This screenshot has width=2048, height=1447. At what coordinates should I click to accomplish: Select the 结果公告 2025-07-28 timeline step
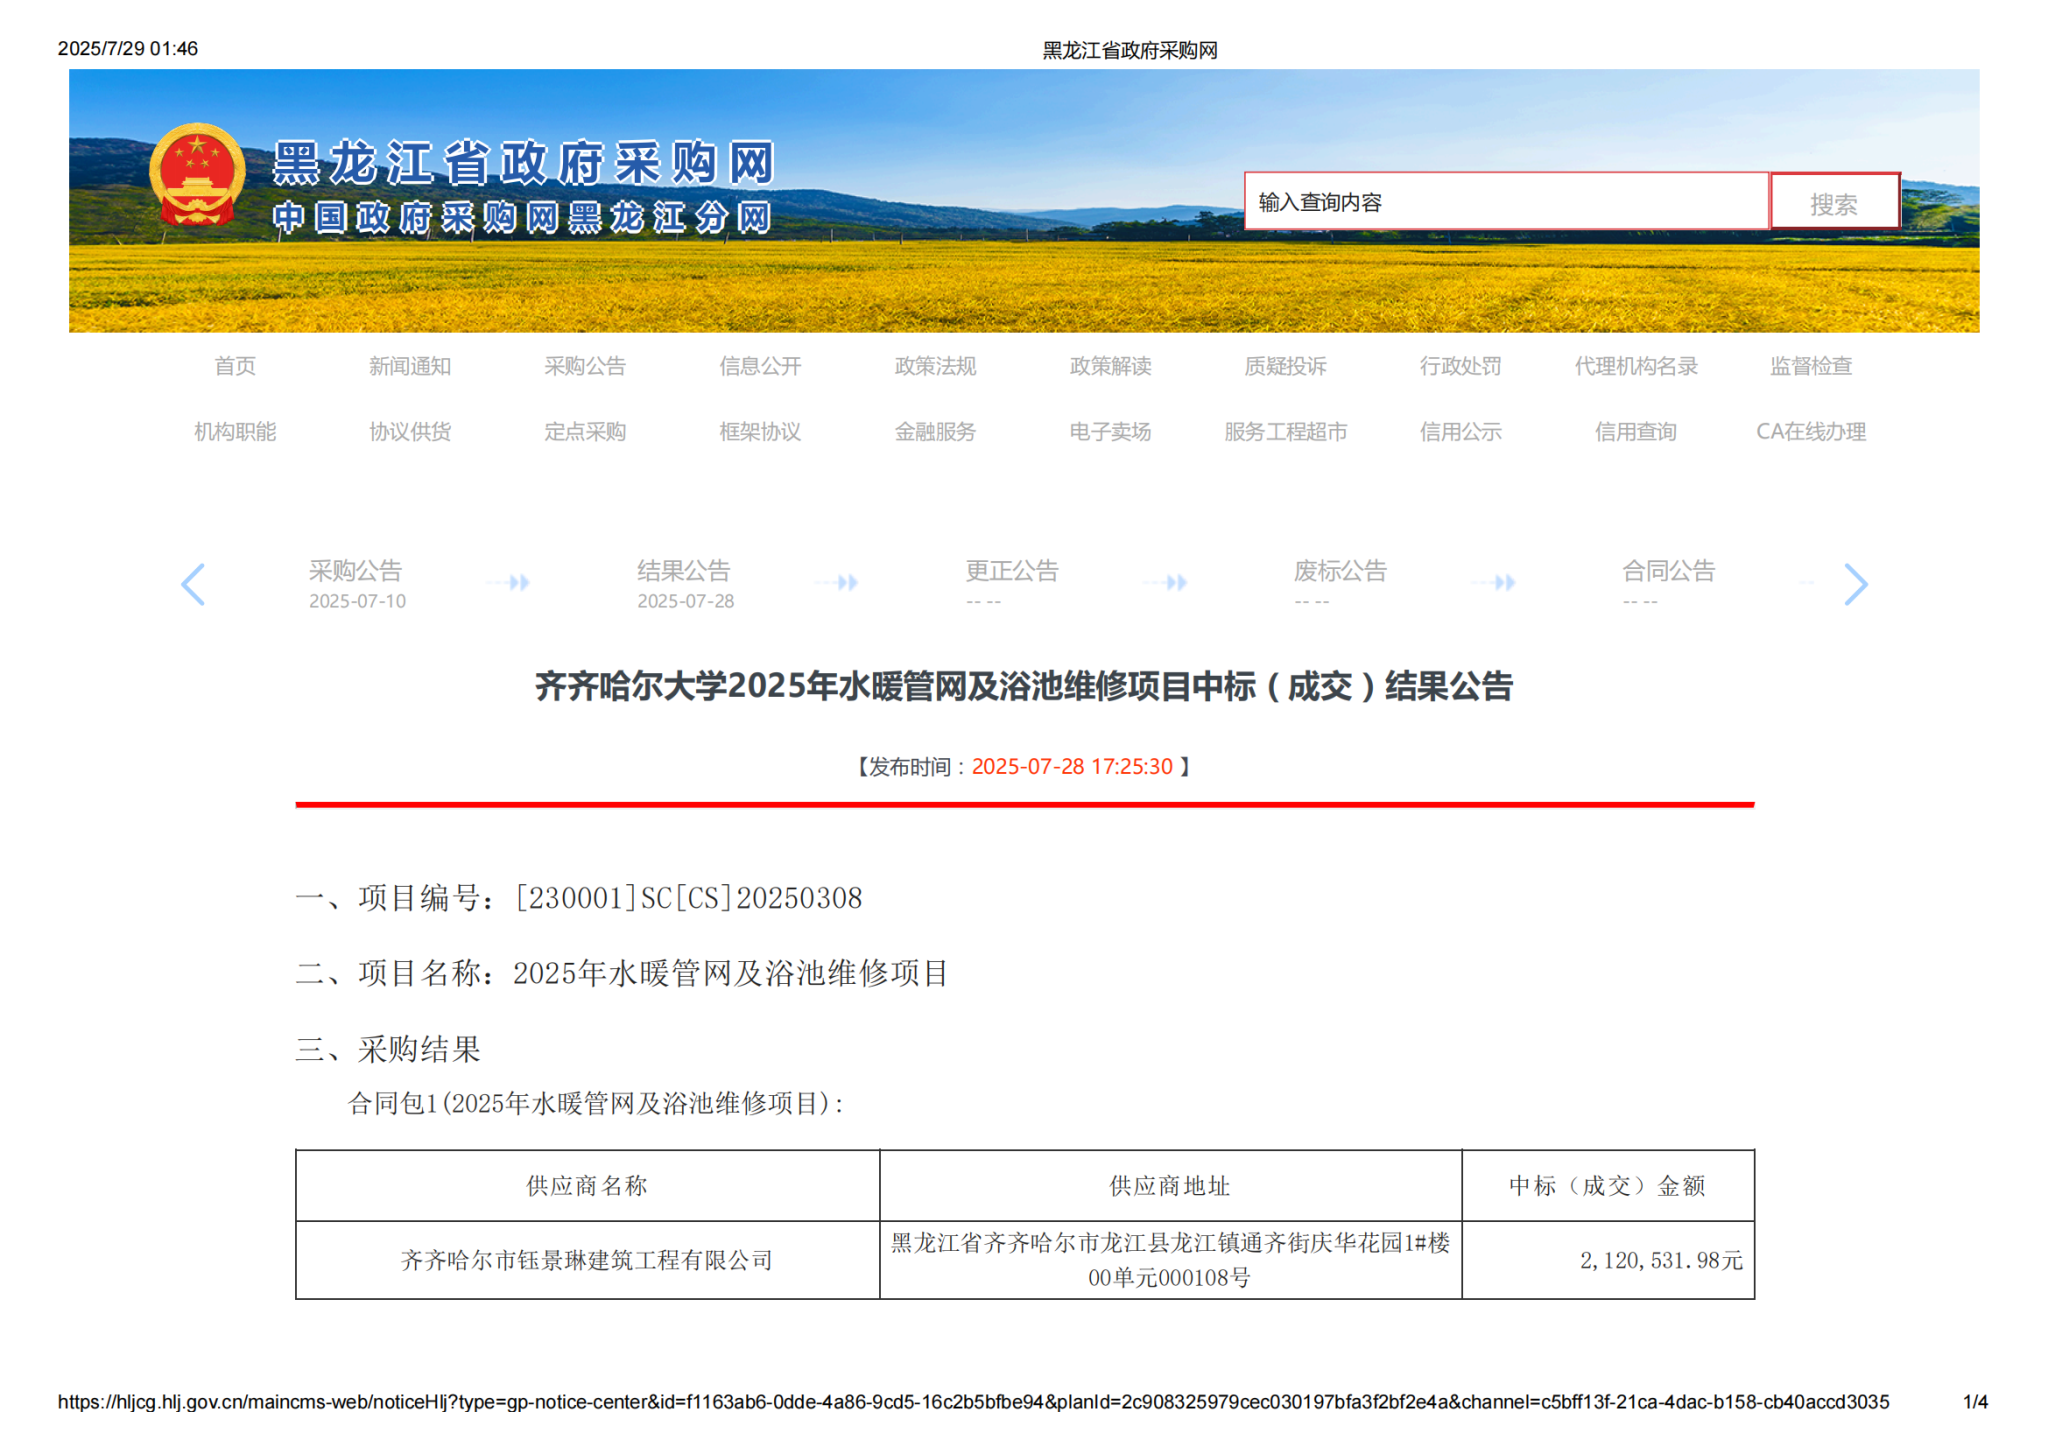point(685,583)
